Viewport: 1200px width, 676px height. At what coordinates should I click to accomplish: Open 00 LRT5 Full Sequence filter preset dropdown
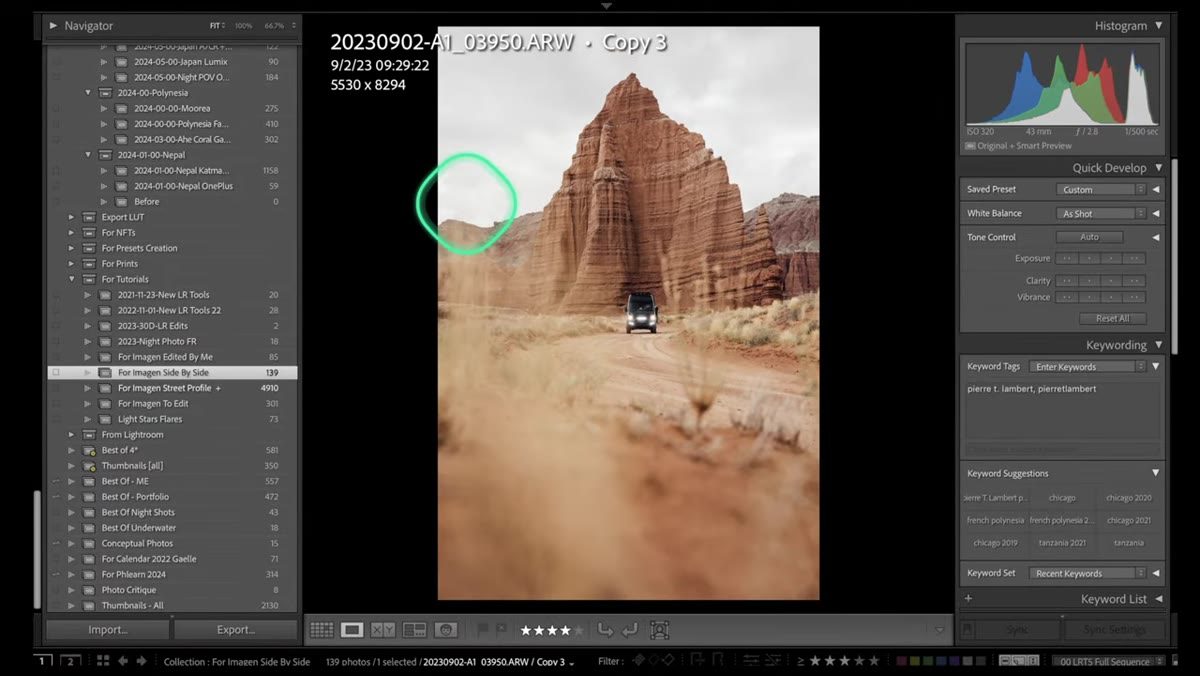coord(1108,661)
